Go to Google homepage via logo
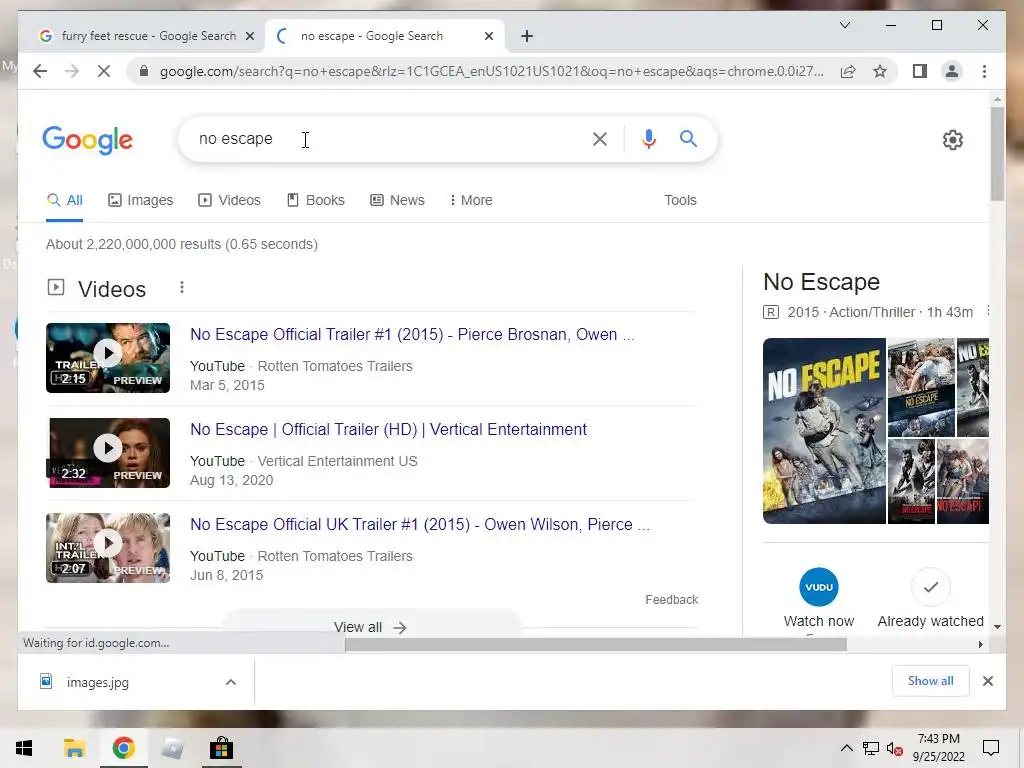 (x=88, y=140)
